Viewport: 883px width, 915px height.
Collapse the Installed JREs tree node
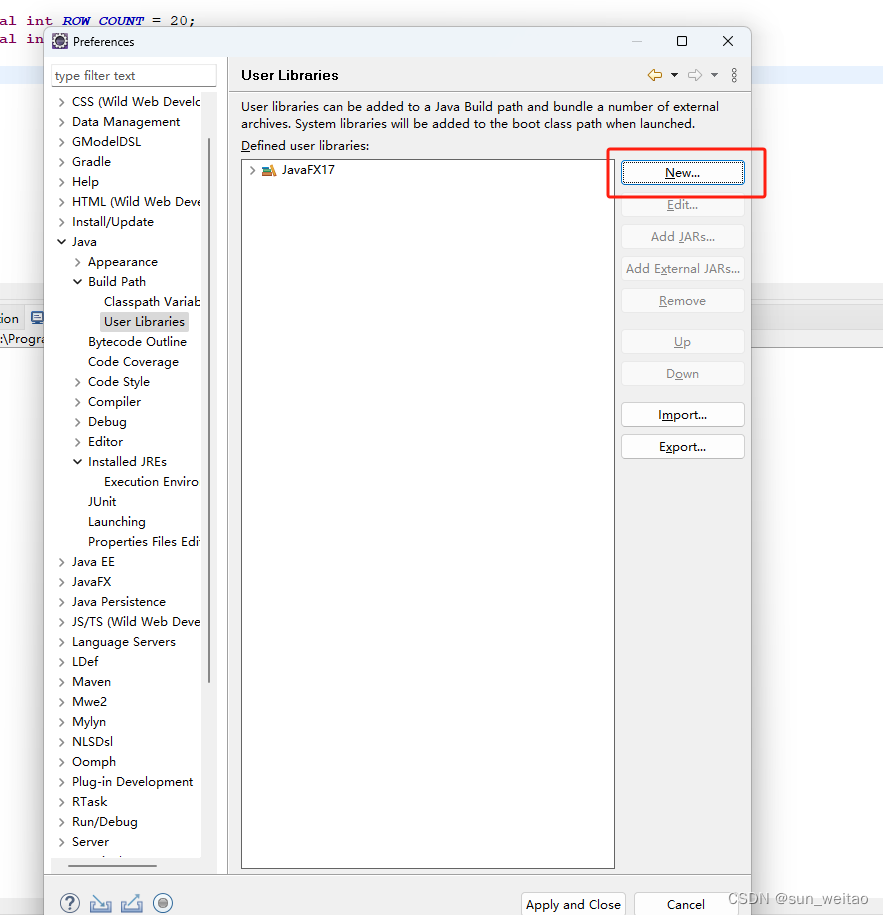(x=77, y=461)
